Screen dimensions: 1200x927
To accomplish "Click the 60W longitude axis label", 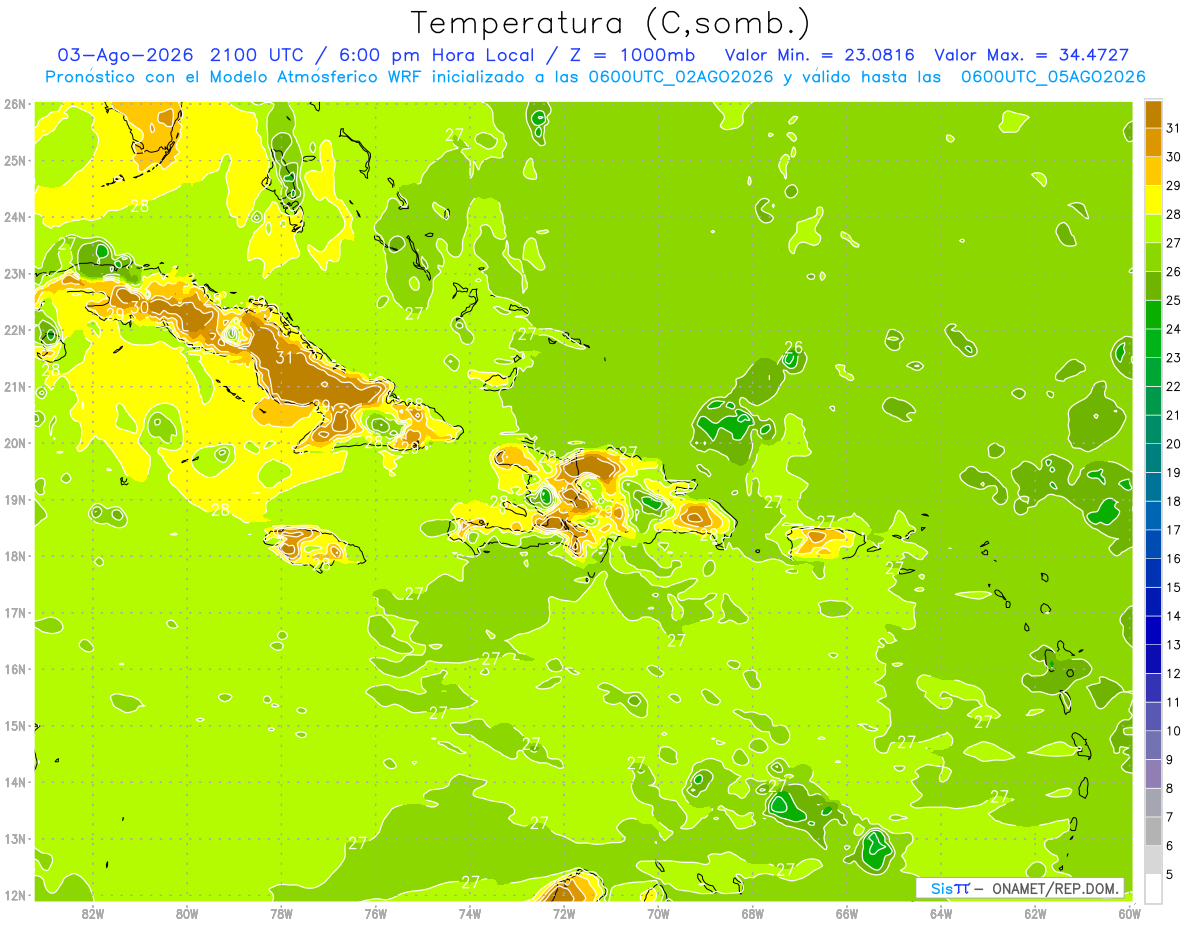I will [x=1129, y=913].
